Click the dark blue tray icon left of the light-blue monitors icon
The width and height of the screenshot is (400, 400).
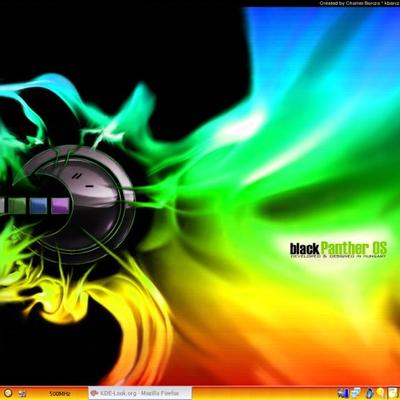click(x=342, y=393)
